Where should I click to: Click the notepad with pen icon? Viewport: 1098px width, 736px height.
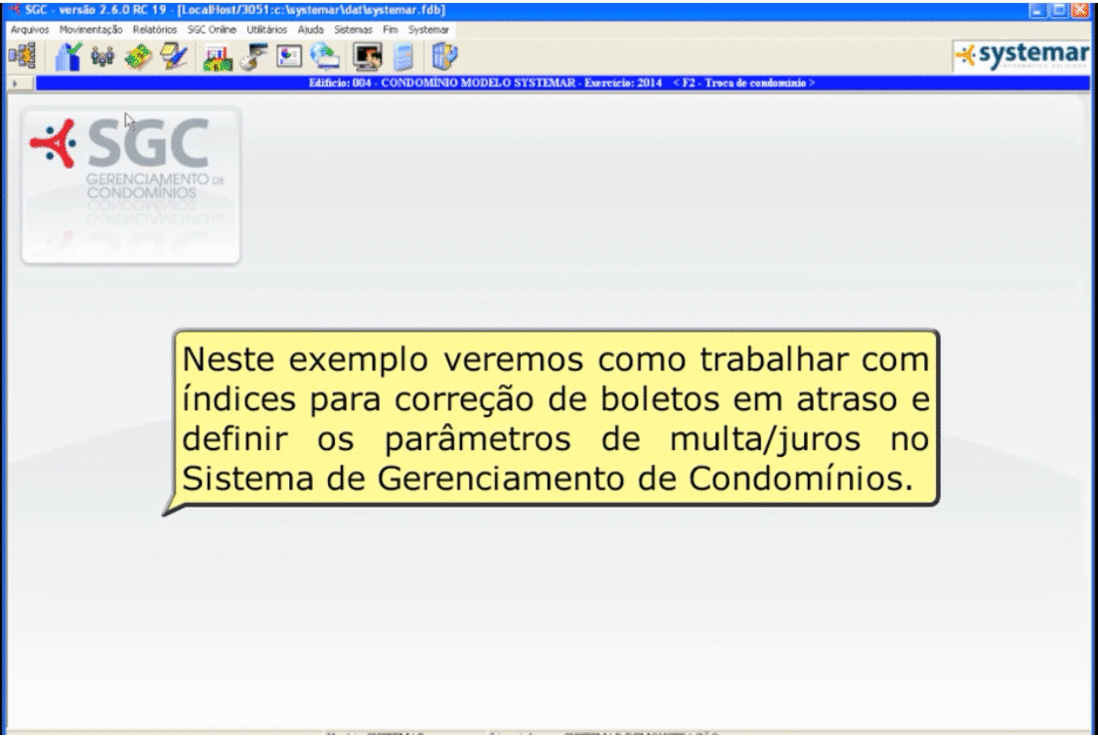(172, 57)
